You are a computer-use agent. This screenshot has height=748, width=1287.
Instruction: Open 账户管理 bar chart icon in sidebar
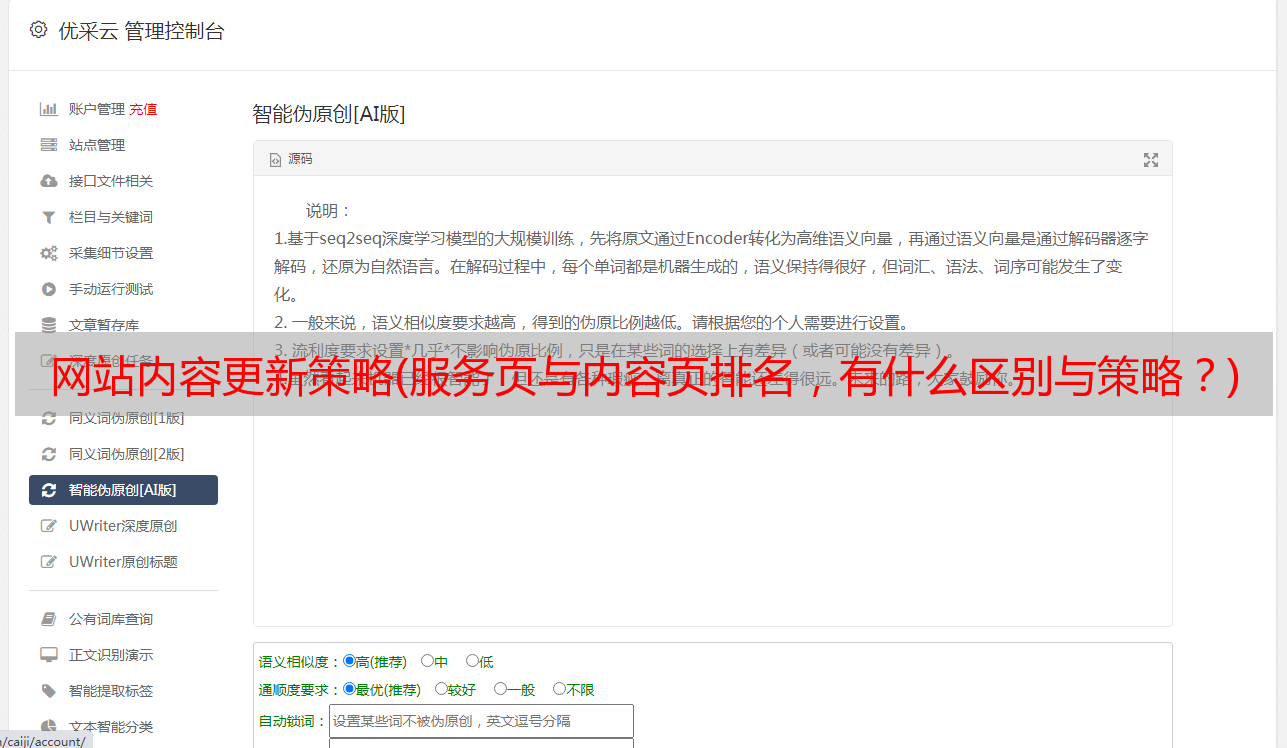(48, 109)
